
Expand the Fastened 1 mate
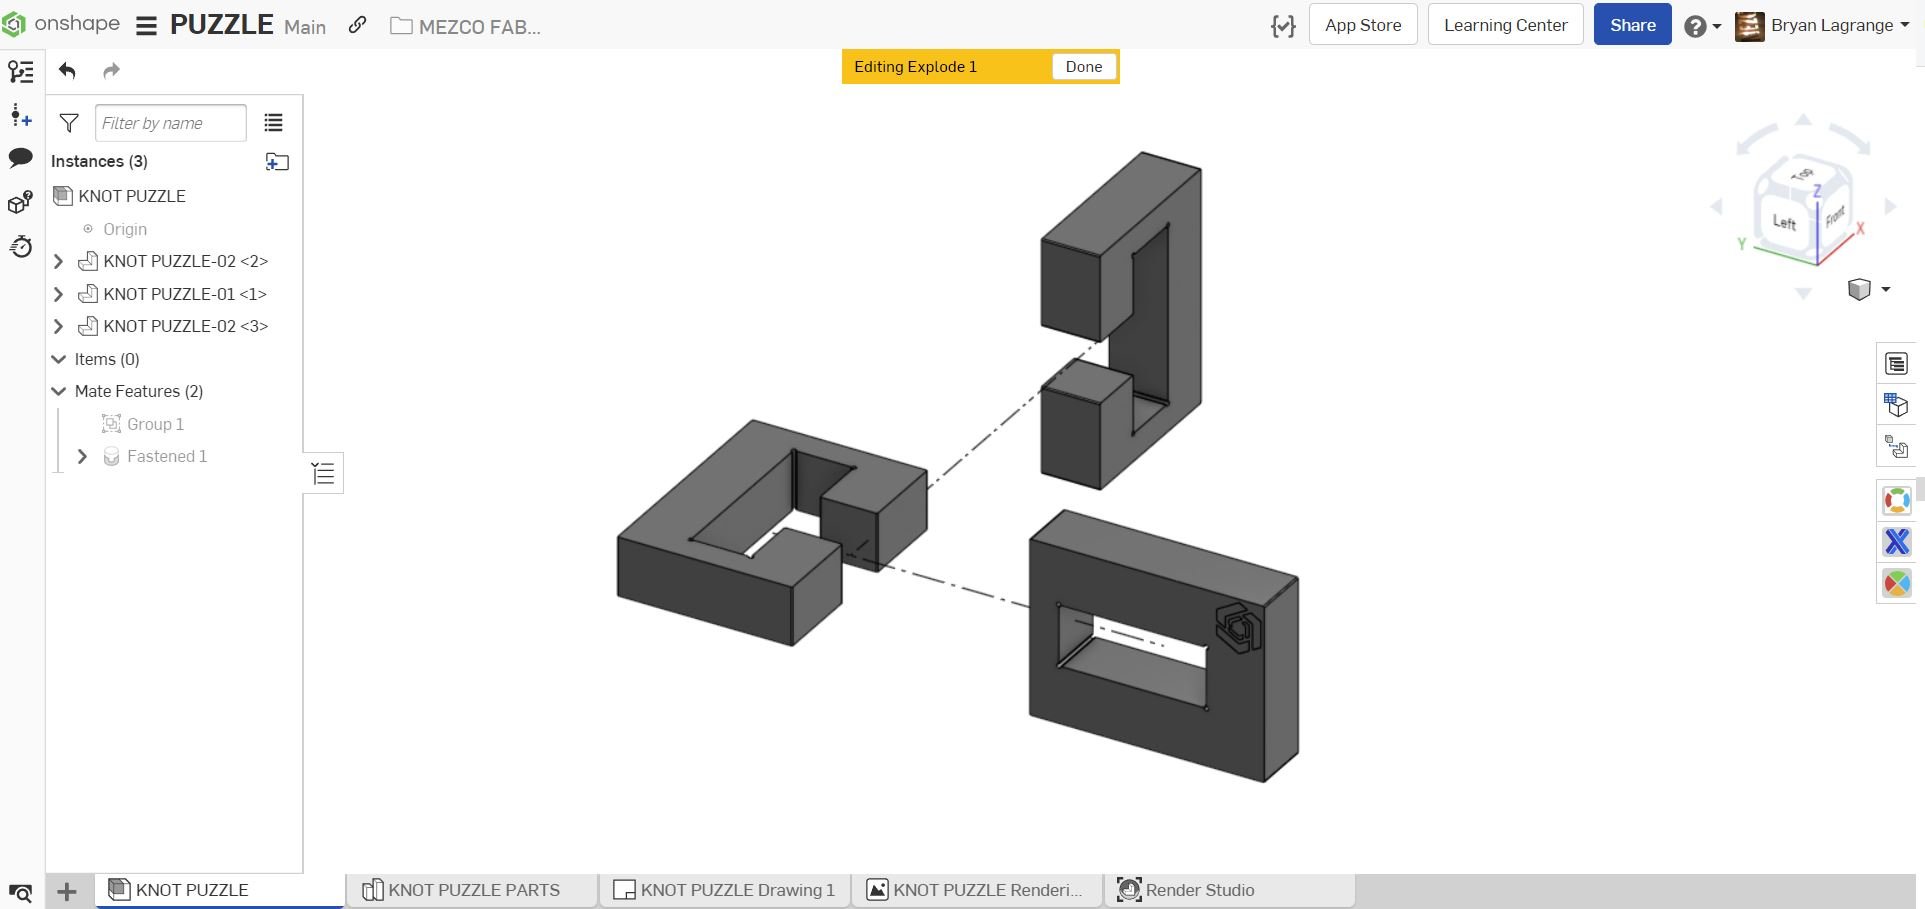[82, 457]
